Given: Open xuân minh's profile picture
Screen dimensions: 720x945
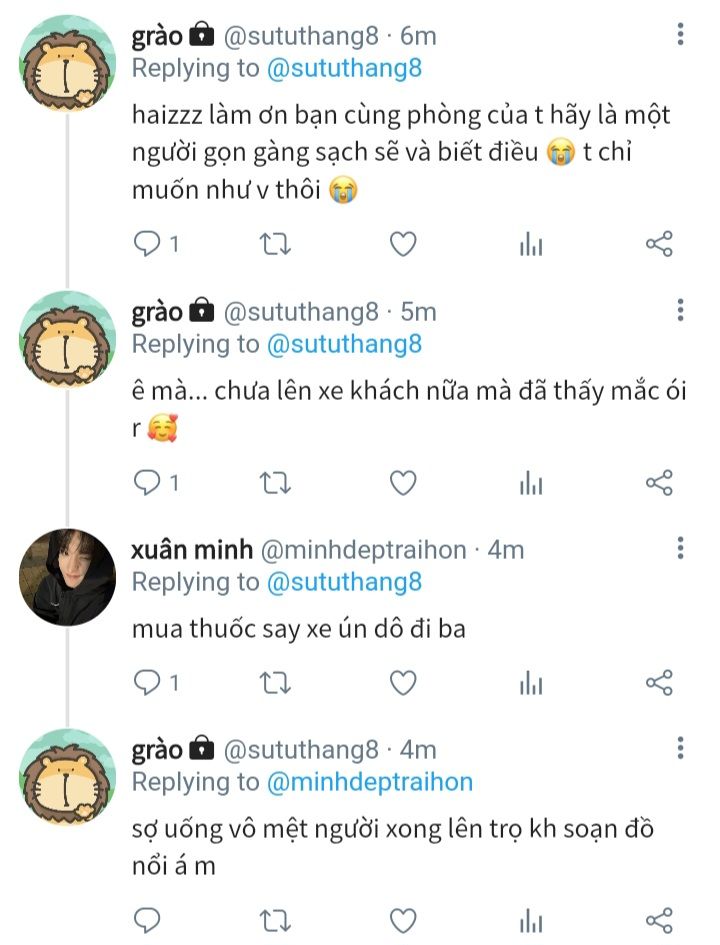Looking at the screenshot, I should point(68,577).
